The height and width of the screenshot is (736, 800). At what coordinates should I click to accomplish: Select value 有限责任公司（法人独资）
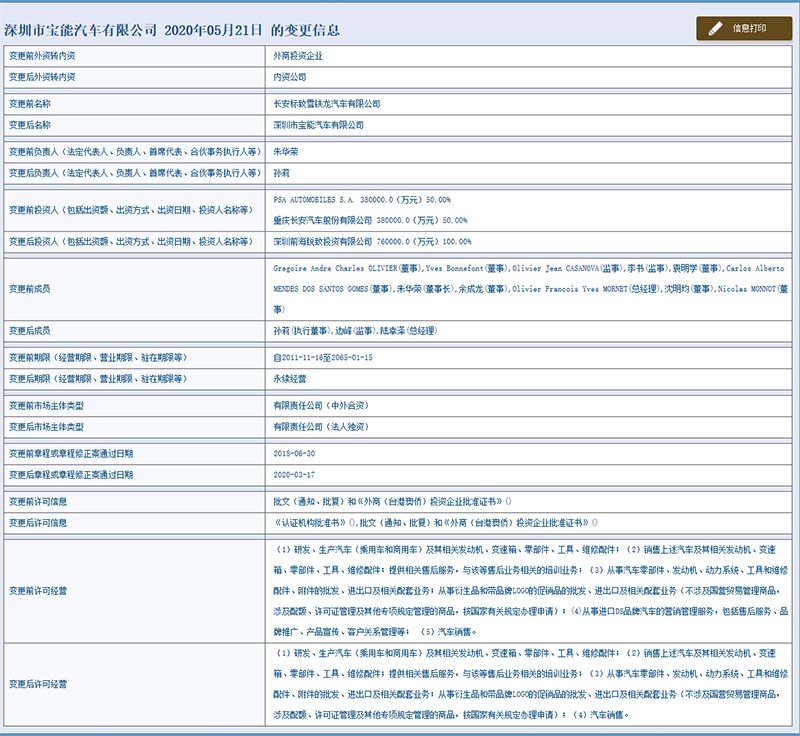pos(321,427)
